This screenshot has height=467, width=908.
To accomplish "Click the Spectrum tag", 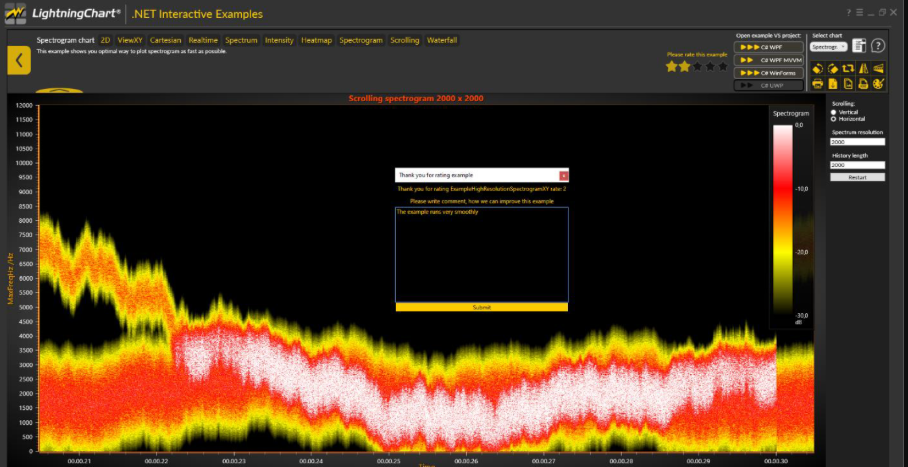I will [x=241, y=41].
